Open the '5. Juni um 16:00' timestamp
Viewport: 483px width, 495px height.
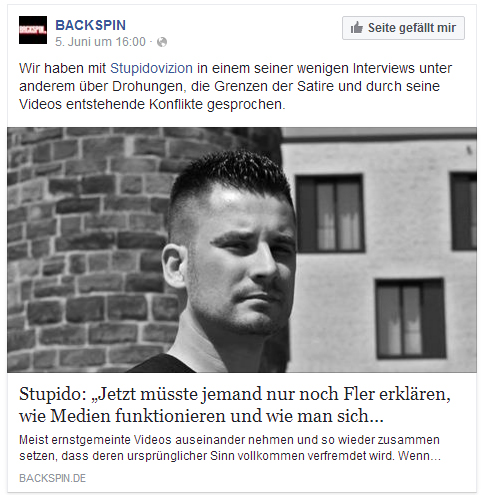100,42
